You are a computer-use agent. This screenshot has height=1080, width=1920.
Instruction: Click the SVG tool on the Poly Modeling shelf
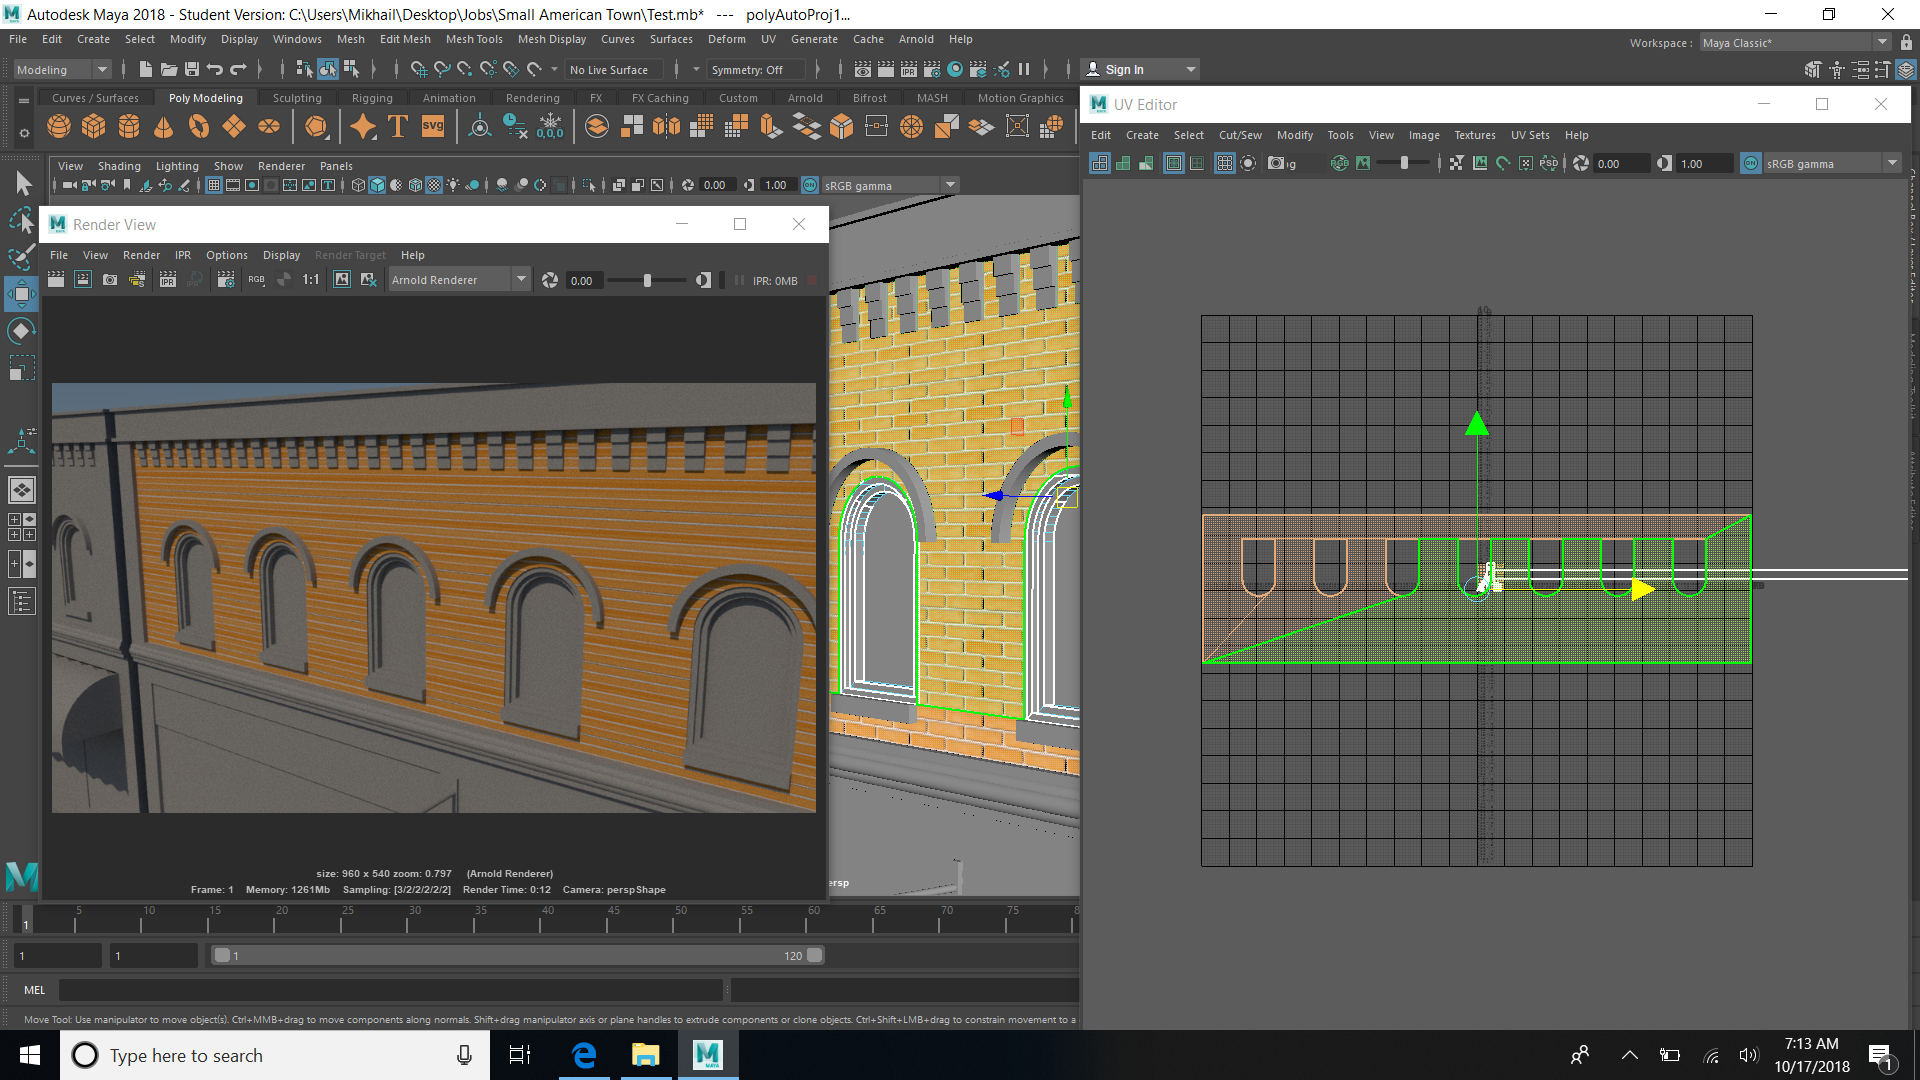click(x=432, y=126)
